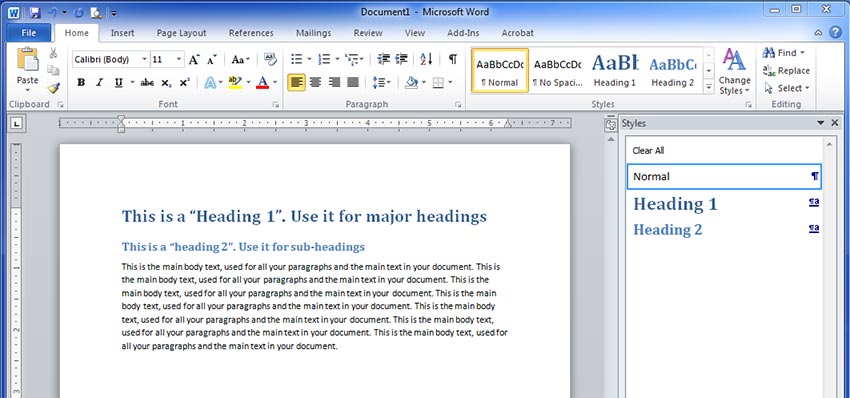Screen dimensions: 850x398
Task: Select the Format Painter brush
Action: 53,87
